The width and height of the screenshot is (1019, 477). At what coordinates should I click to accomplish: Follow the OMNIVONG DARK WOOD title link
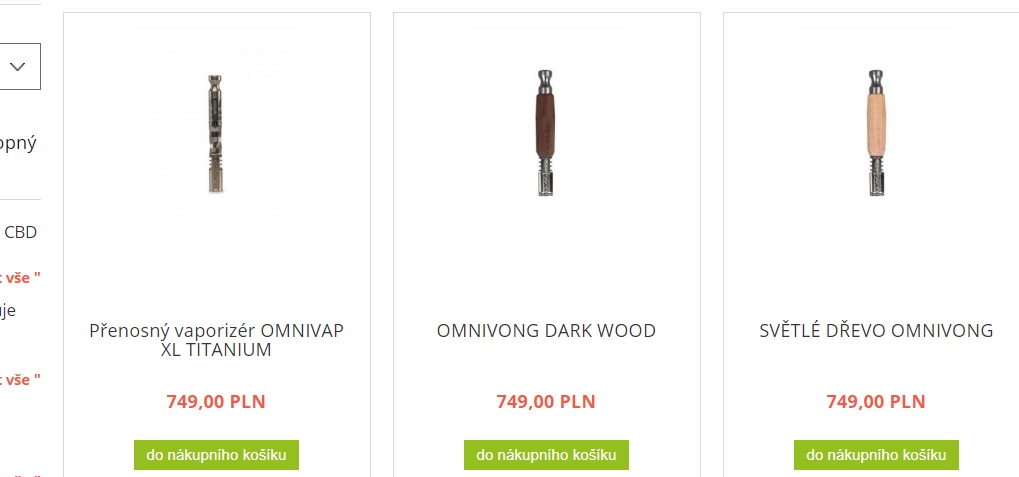pos(546,330)
